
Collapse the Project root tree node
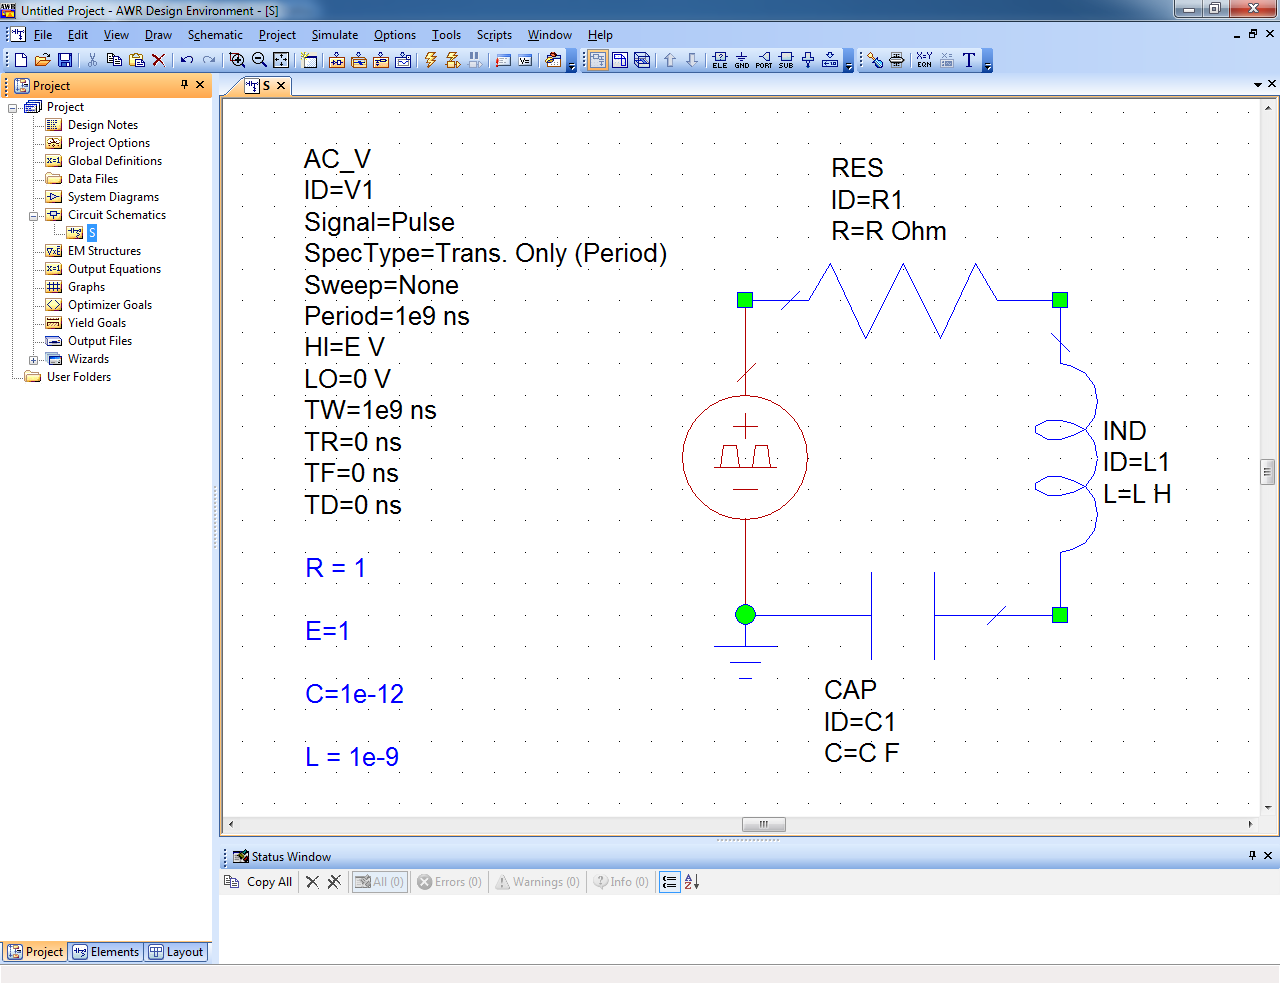click(x=13, y=107)
